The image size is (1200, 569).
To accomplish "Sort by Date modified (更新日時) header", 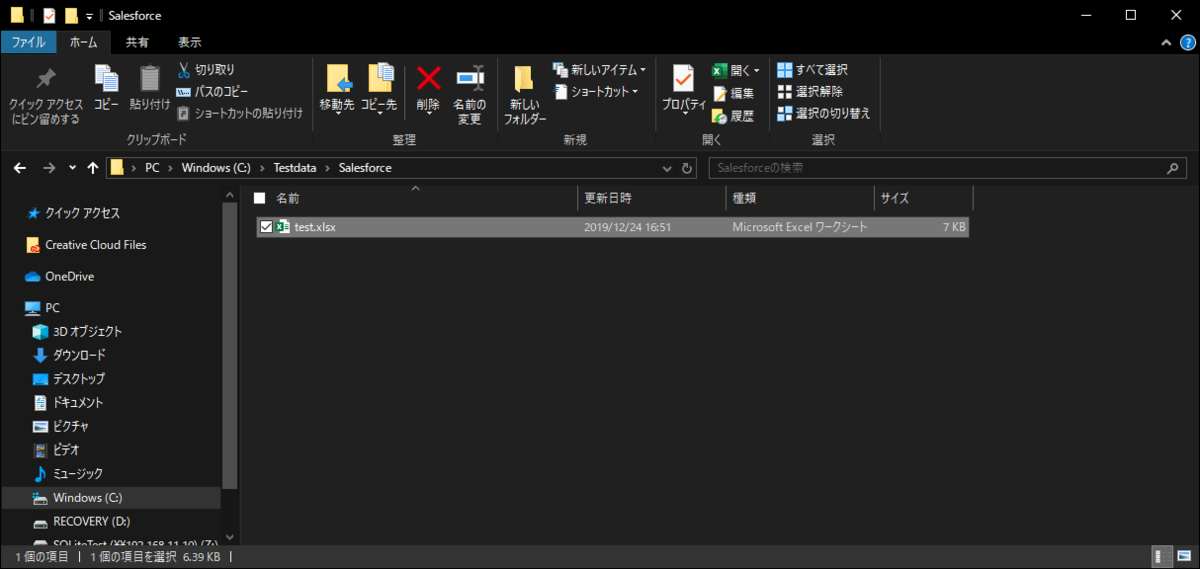I will (x=651, y=198).
